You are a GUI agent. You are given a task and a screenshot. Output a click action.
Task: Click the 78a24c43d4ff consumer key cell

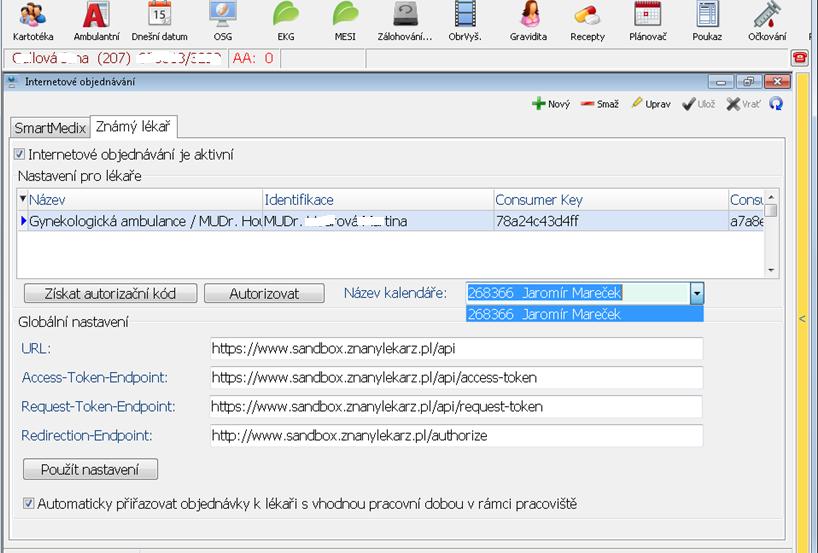[x=611, y=221]
